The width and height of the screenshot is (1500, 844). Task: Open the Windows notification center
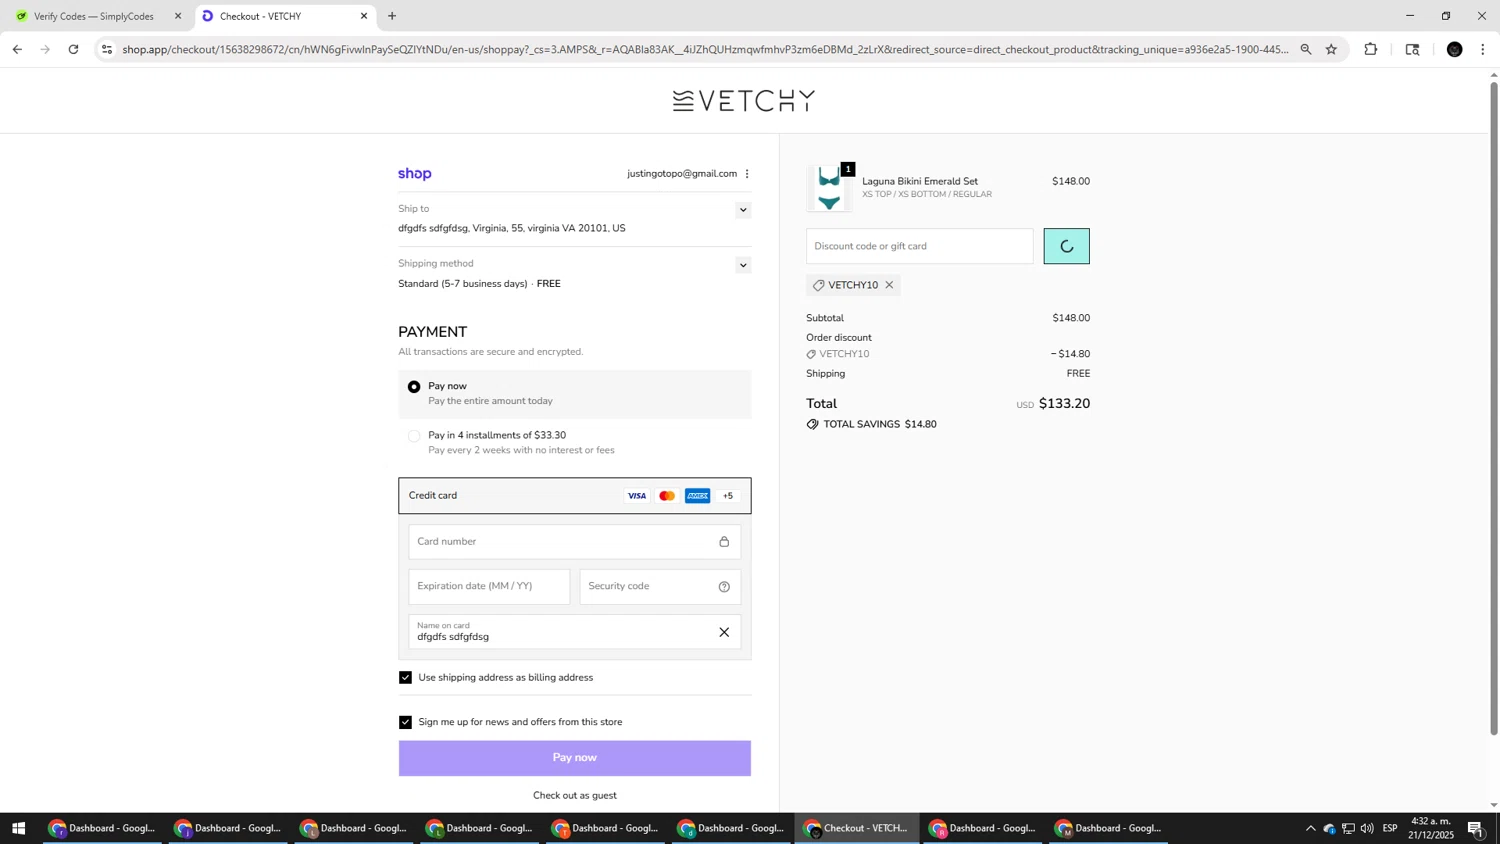(x=1476, y=828)
